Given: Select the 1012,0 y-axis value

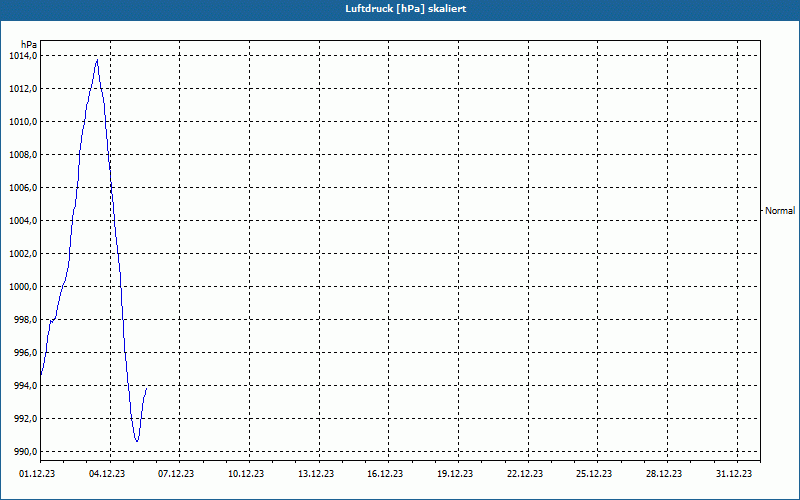Looking at the screenshot, I should point(23,89).
